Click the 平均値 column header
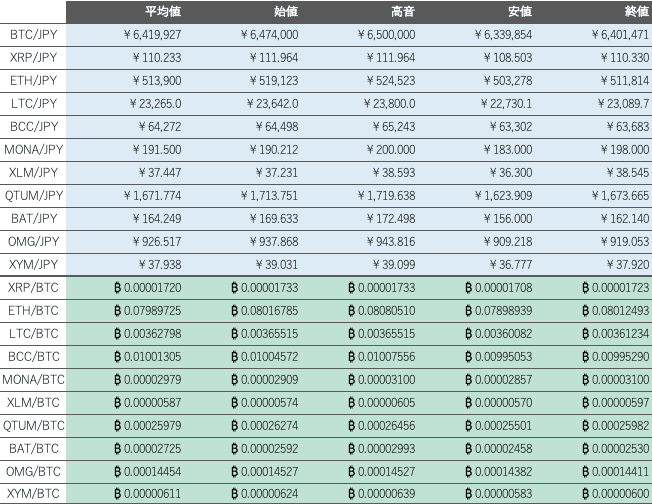 pyautogui.click(x=163, y=12)
